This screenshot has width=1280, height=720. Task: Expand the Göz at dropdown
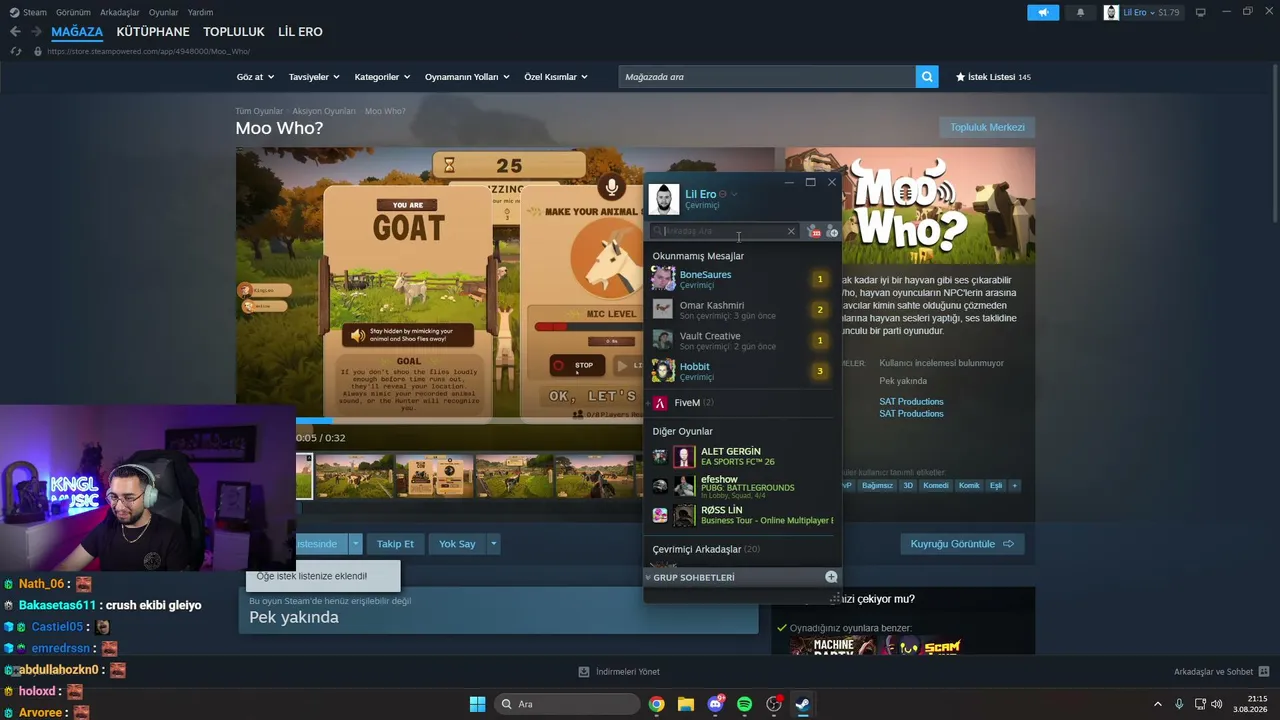(x=255, y=77)
